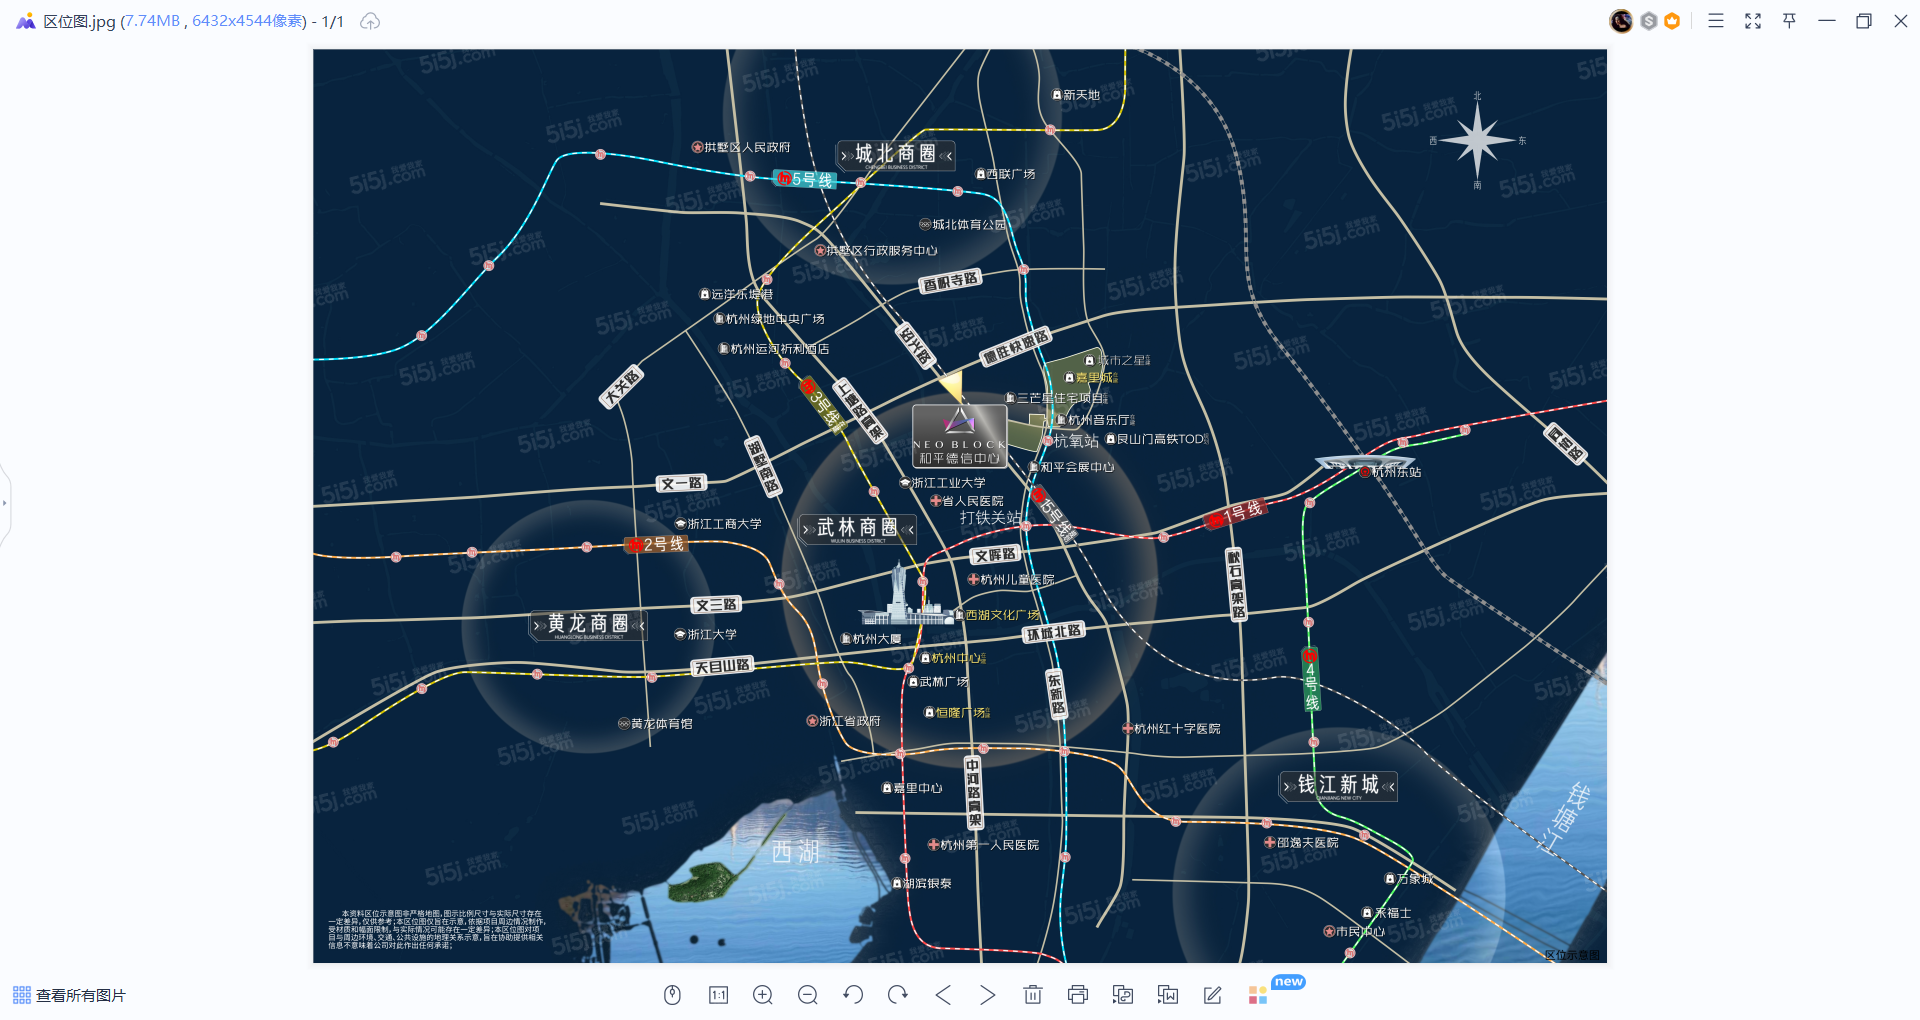Image resolution: width=1920 pixels, height=1020 pixels.
Task: Open the image edit pencil tool
Action: click(x=1212, y=995)
